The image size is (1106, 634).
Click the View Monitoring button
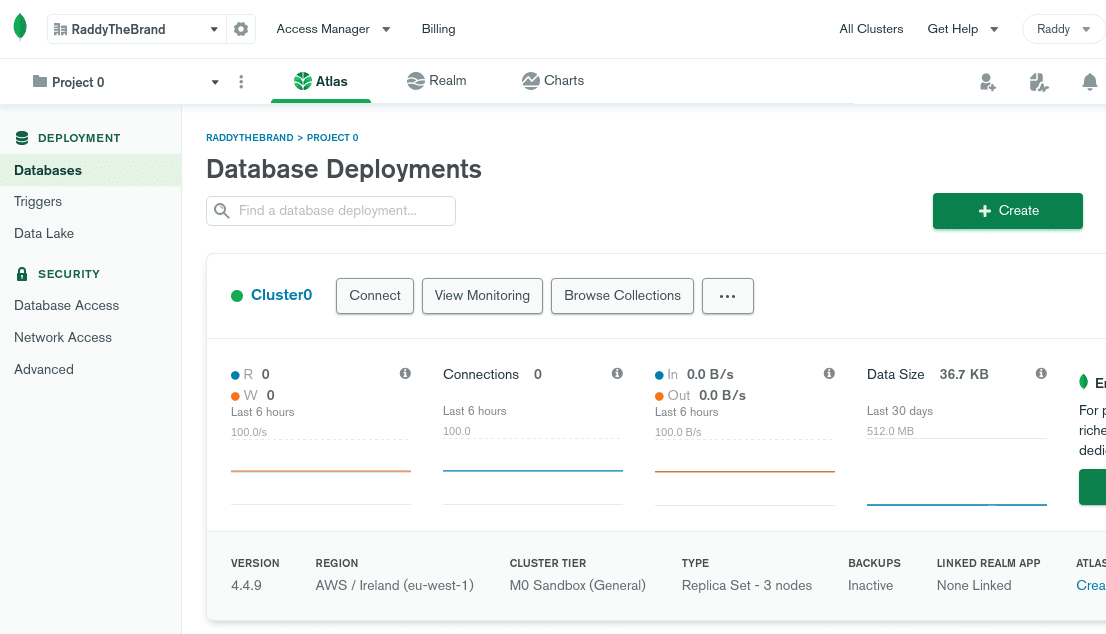point(482,296)
